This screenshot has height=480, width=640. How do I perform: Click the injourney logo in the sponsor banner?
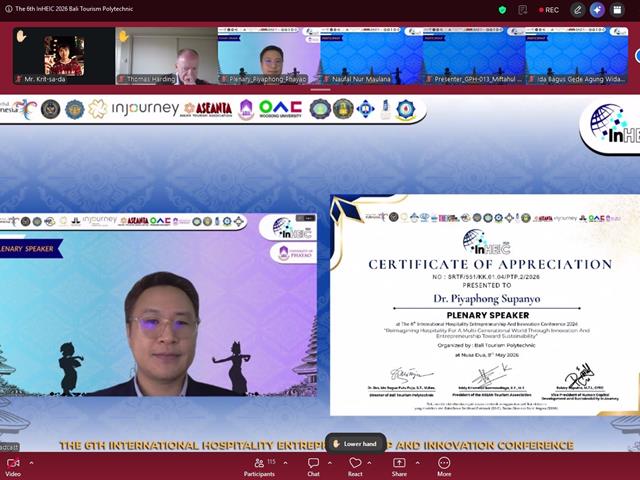click(145, 109)
